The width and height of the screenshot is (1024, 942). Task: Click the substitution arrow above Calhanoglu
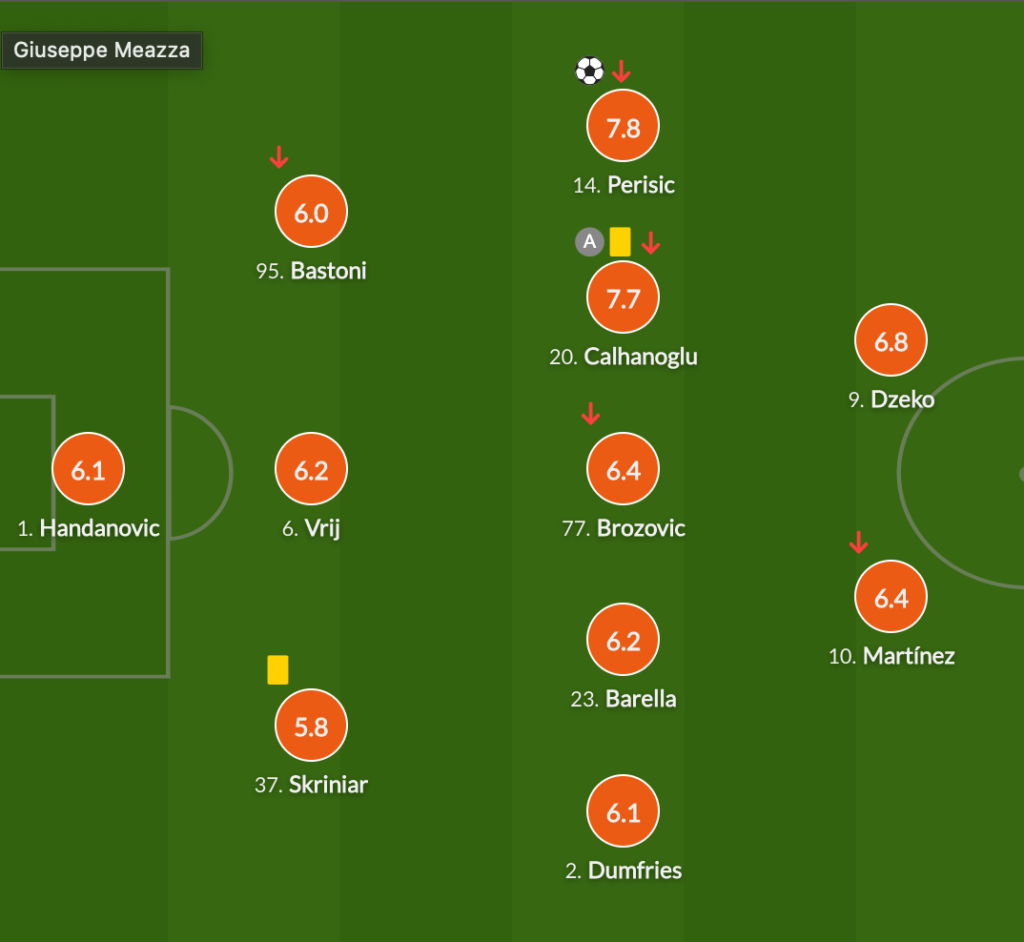coord(651,242)
